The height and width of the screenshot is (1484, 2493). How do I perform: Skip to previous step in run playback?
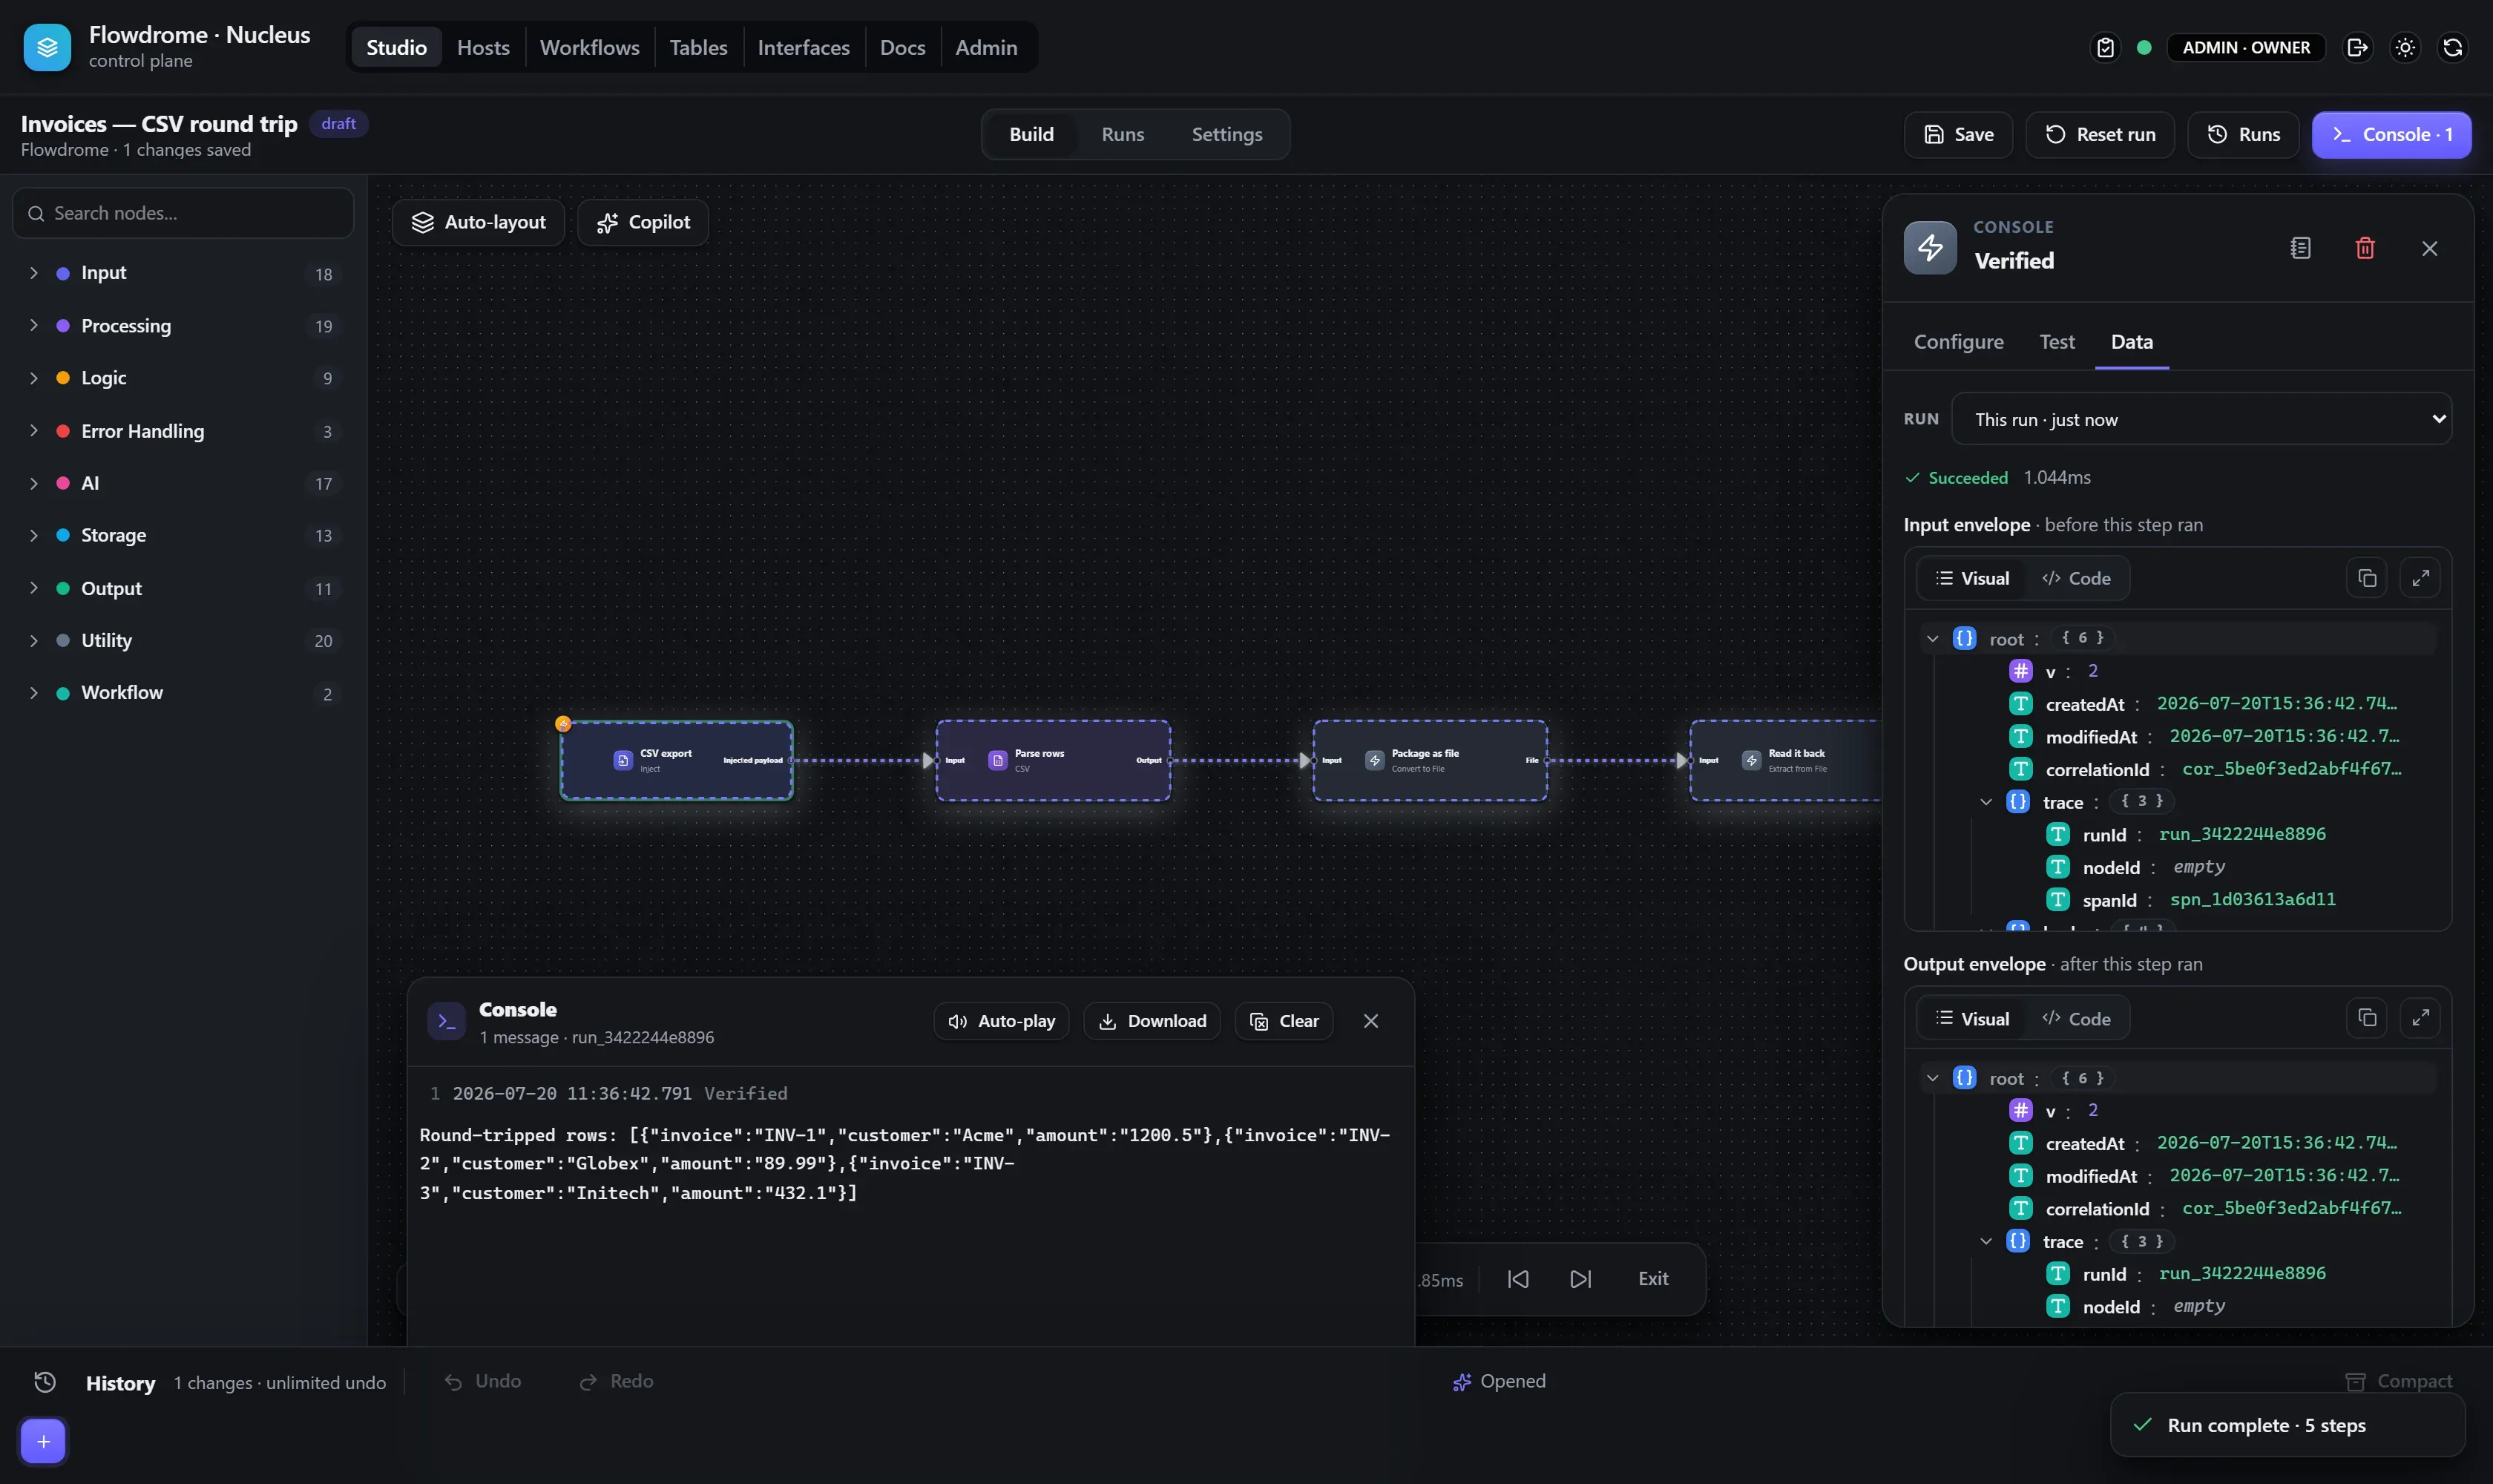1518,1279
